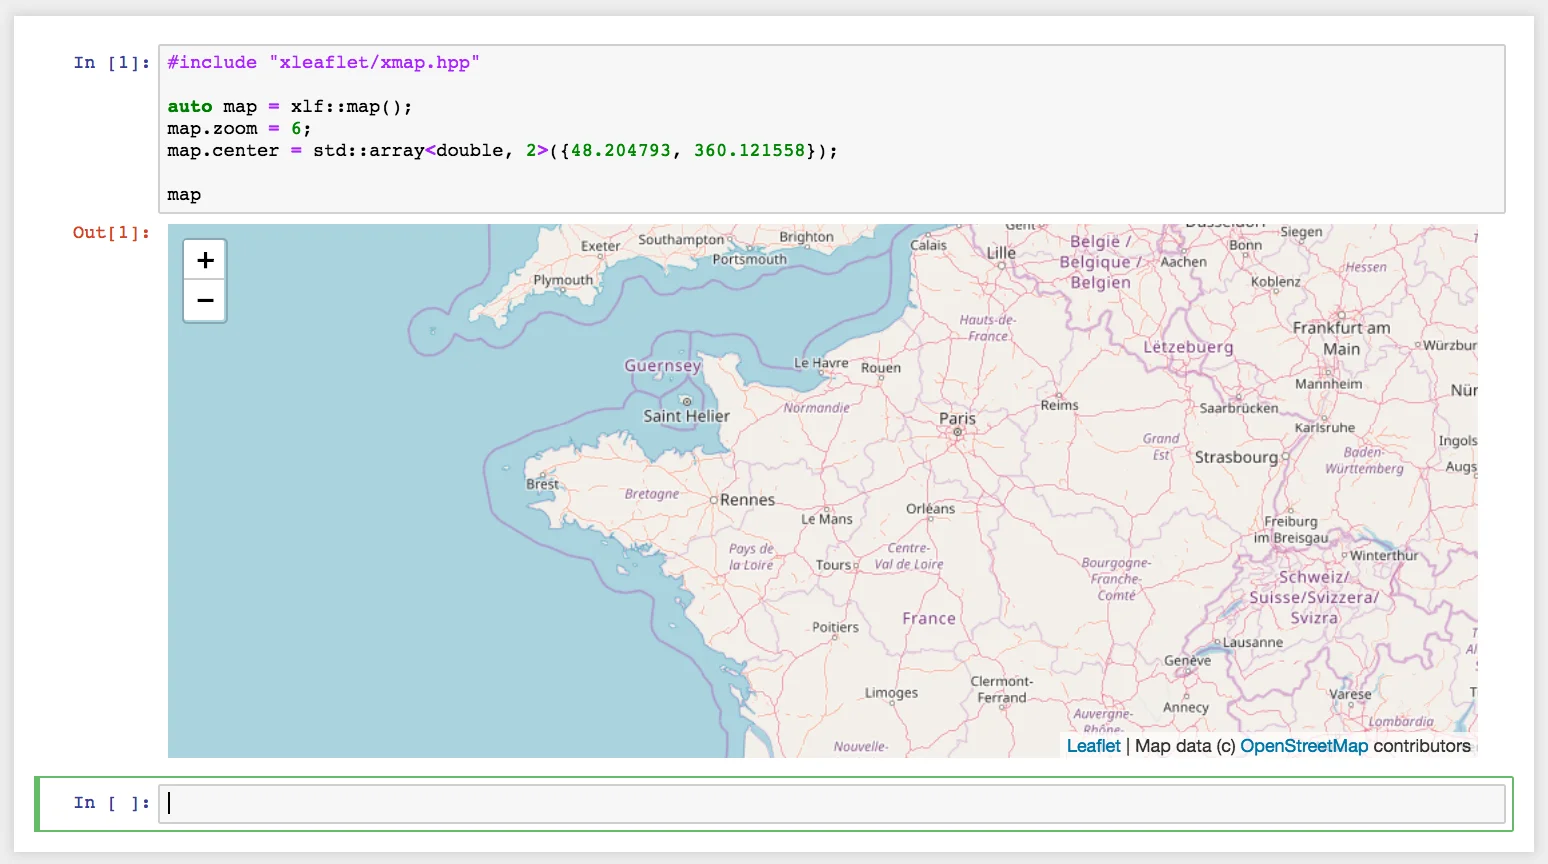
Task: Click the Tours city label
Action: pyautogui.click(x=833, y=565)
